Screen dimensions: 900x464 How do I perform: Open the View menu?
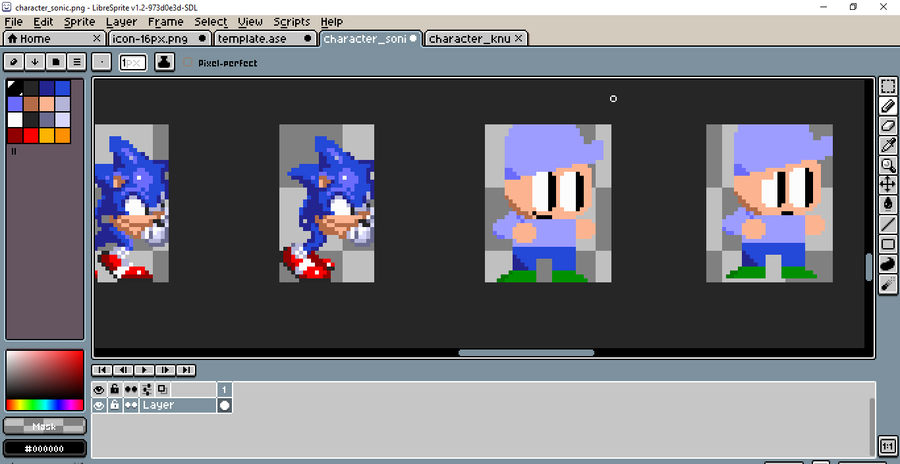pyautogui.click(x=250, y=22)
